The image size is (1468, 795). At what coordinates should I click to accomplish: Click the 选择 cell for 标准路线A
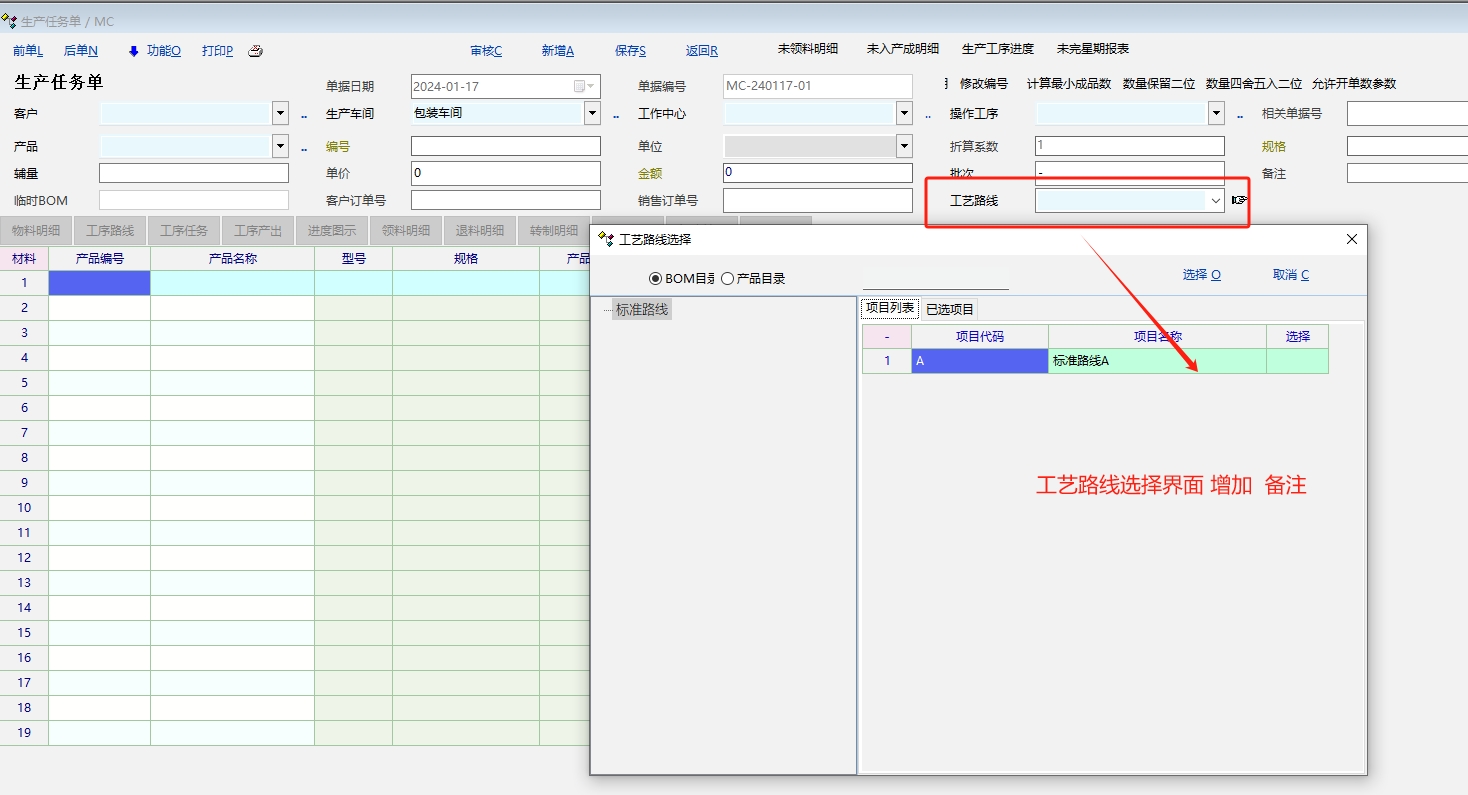click(x=1297, y=361)
